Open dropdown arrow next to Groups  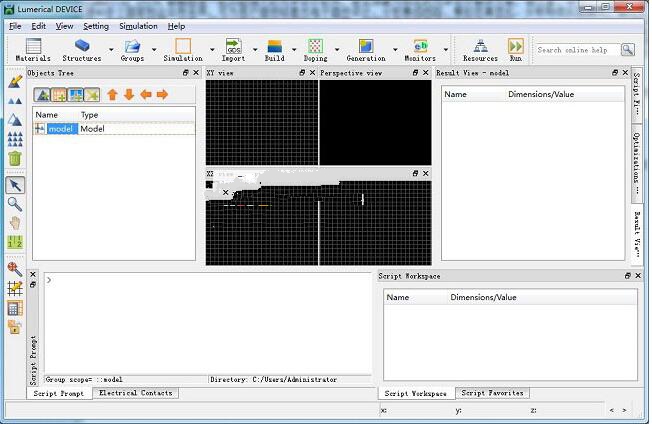tap(154, 50)
